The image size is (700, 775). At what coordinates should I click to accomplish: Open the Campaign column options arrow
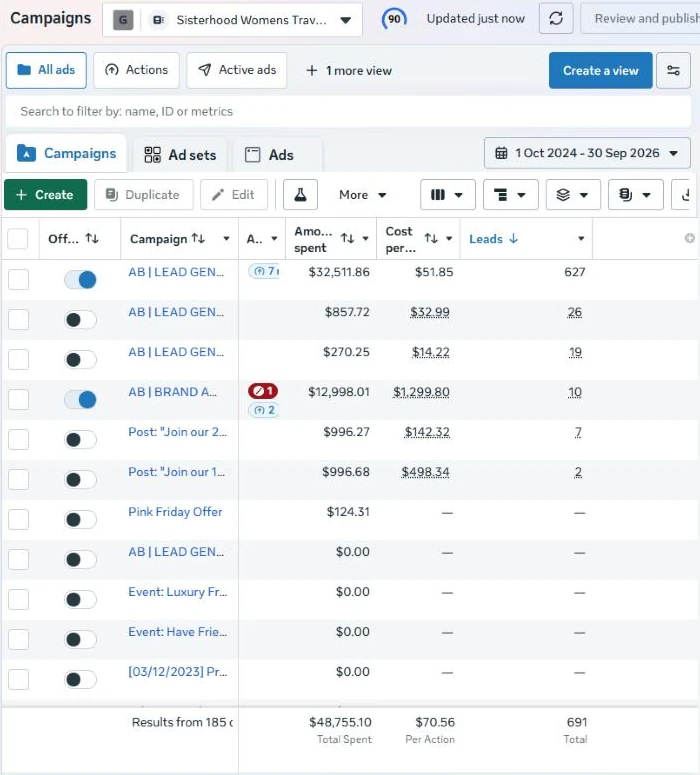[226, 239]
